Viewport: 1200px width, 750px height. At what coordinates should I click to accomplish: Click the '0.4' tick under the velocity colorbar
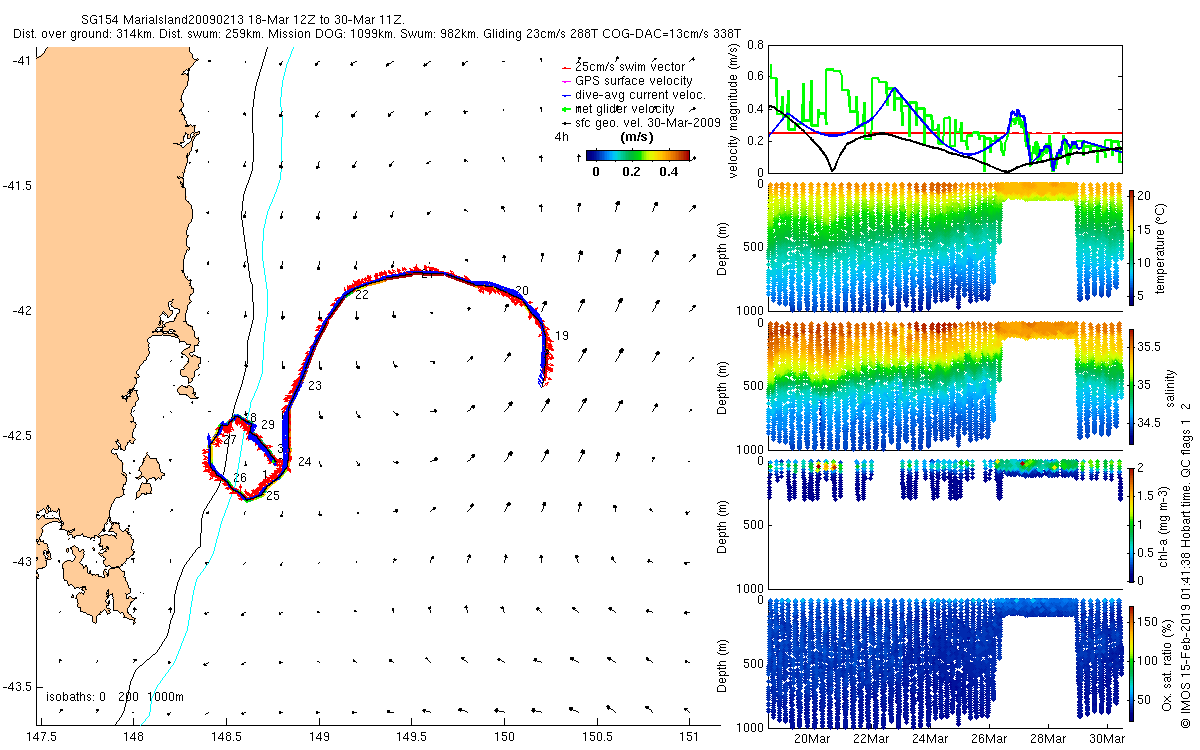[x=670, y=172]
